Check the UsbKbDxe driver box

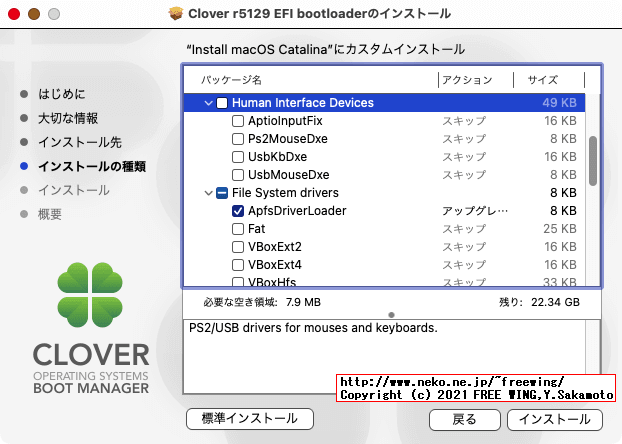tap(238, 157)
